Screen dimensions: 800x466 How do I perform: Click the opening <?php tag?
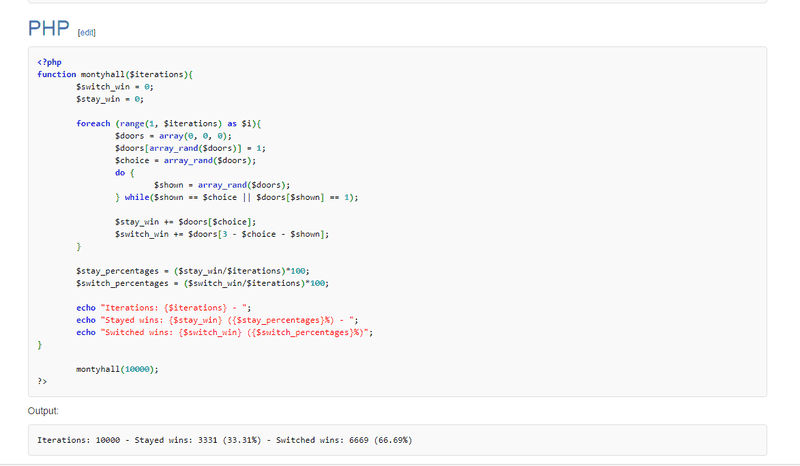pyautogui.click(x=49, y=62)
